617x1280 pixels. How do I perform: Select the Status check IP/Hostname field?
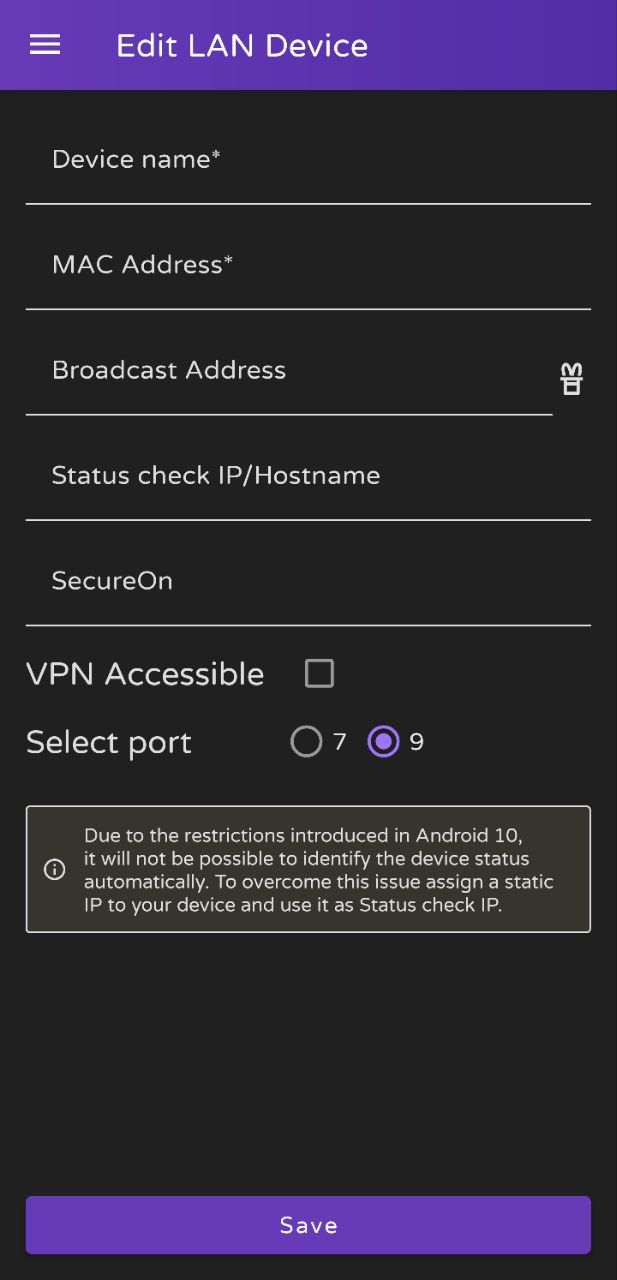tap(308, 476)
